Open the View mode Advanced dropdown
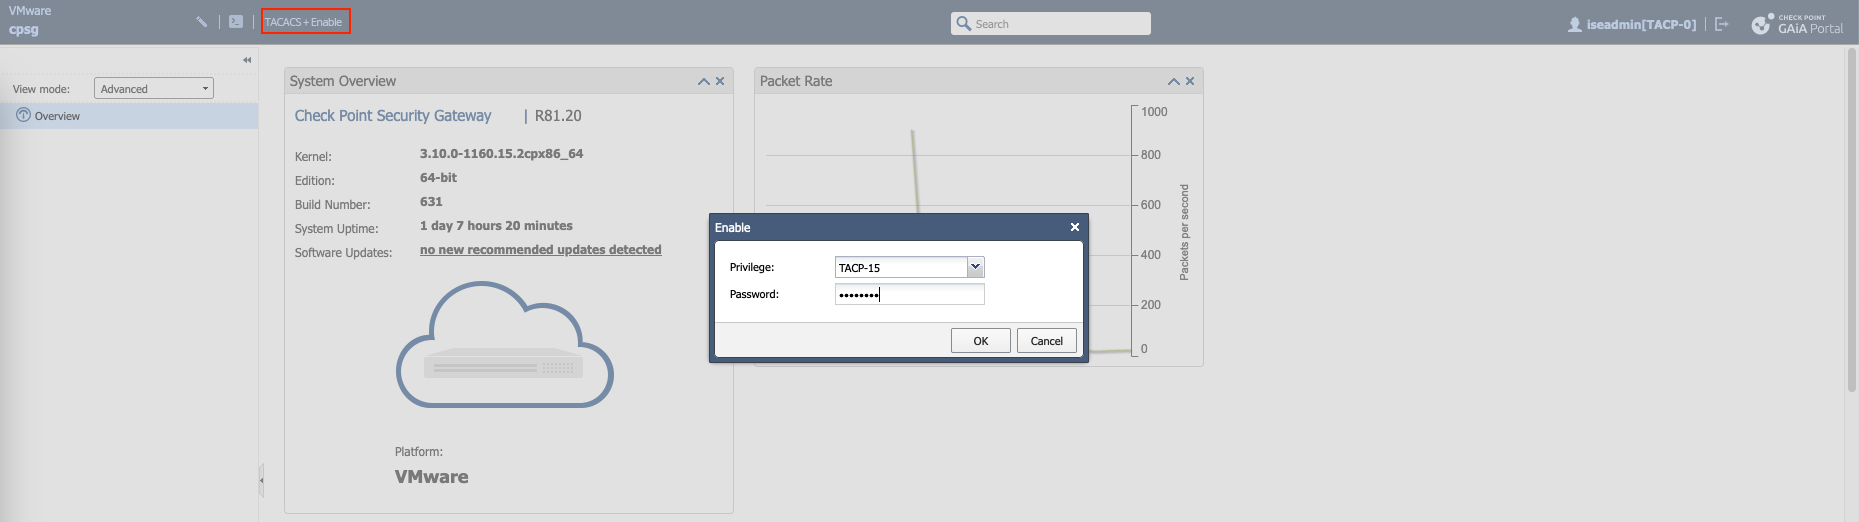 click(154, 89)
